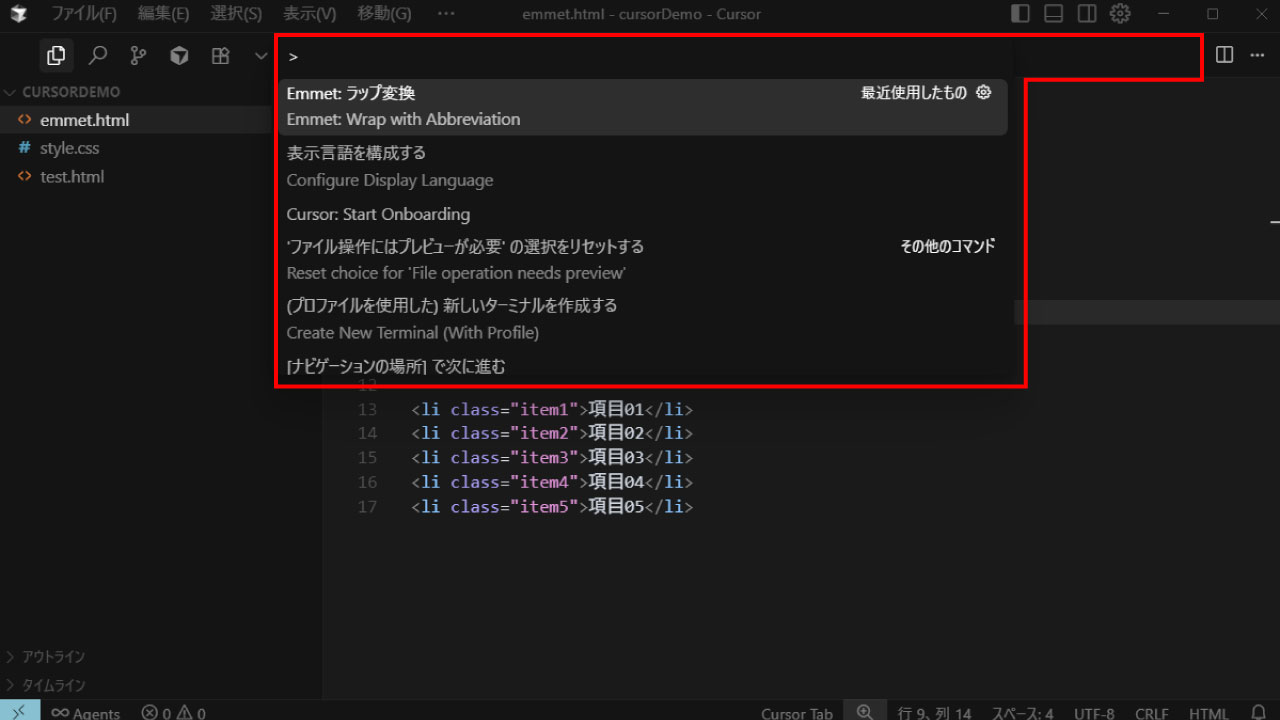
Task: Select Cursor: Start Onboarding command
Action: (642, 214)
